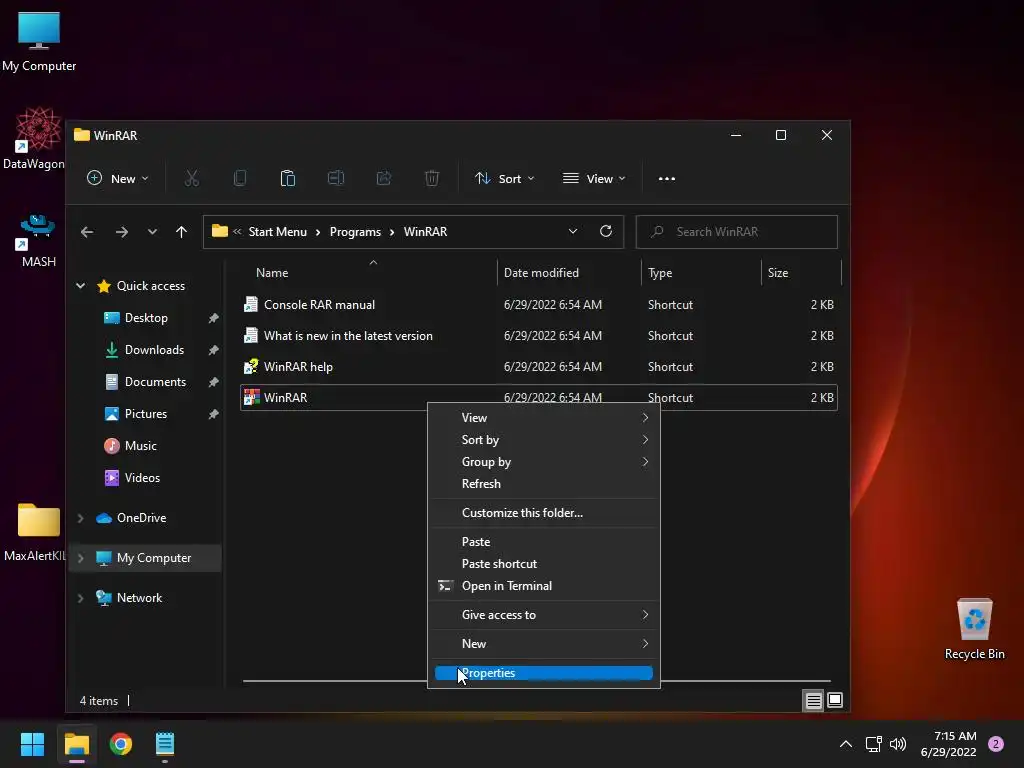Screen dimensions: 1024x768
Task: Expand the OneDrive tree node
Action: tap(80, 518)
